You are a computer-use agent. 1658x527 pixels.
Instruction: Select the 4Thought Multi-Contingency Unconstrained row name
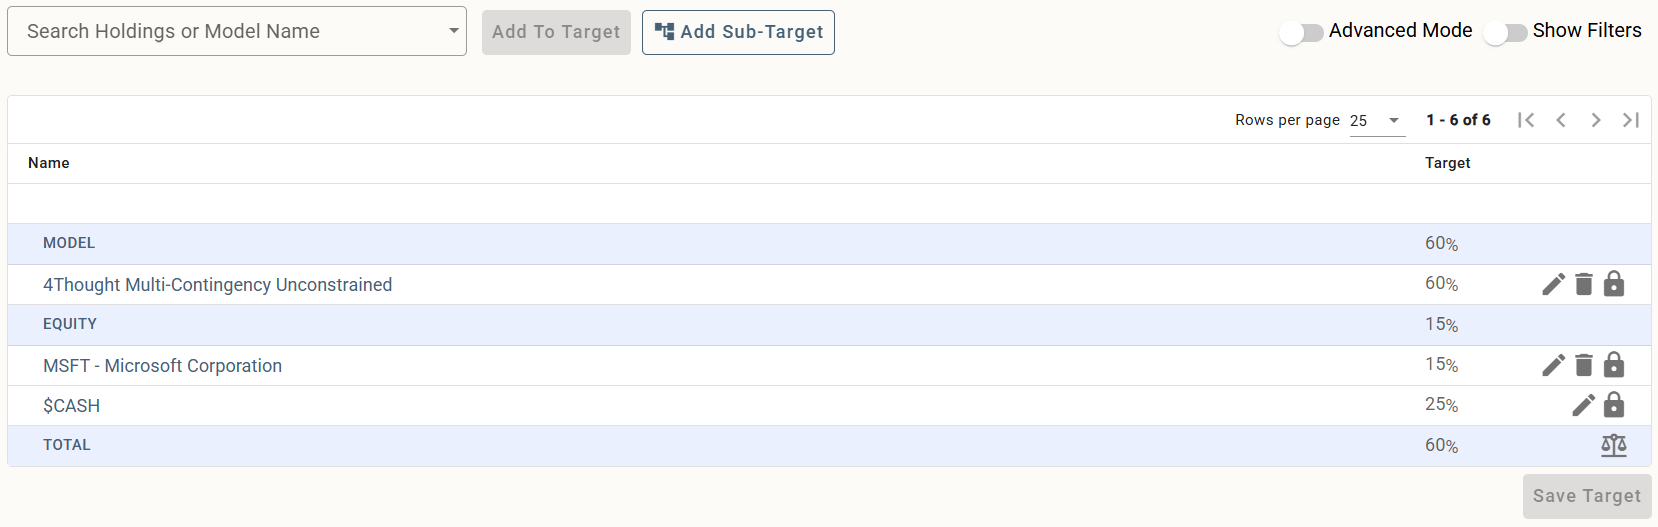(218, 285)
